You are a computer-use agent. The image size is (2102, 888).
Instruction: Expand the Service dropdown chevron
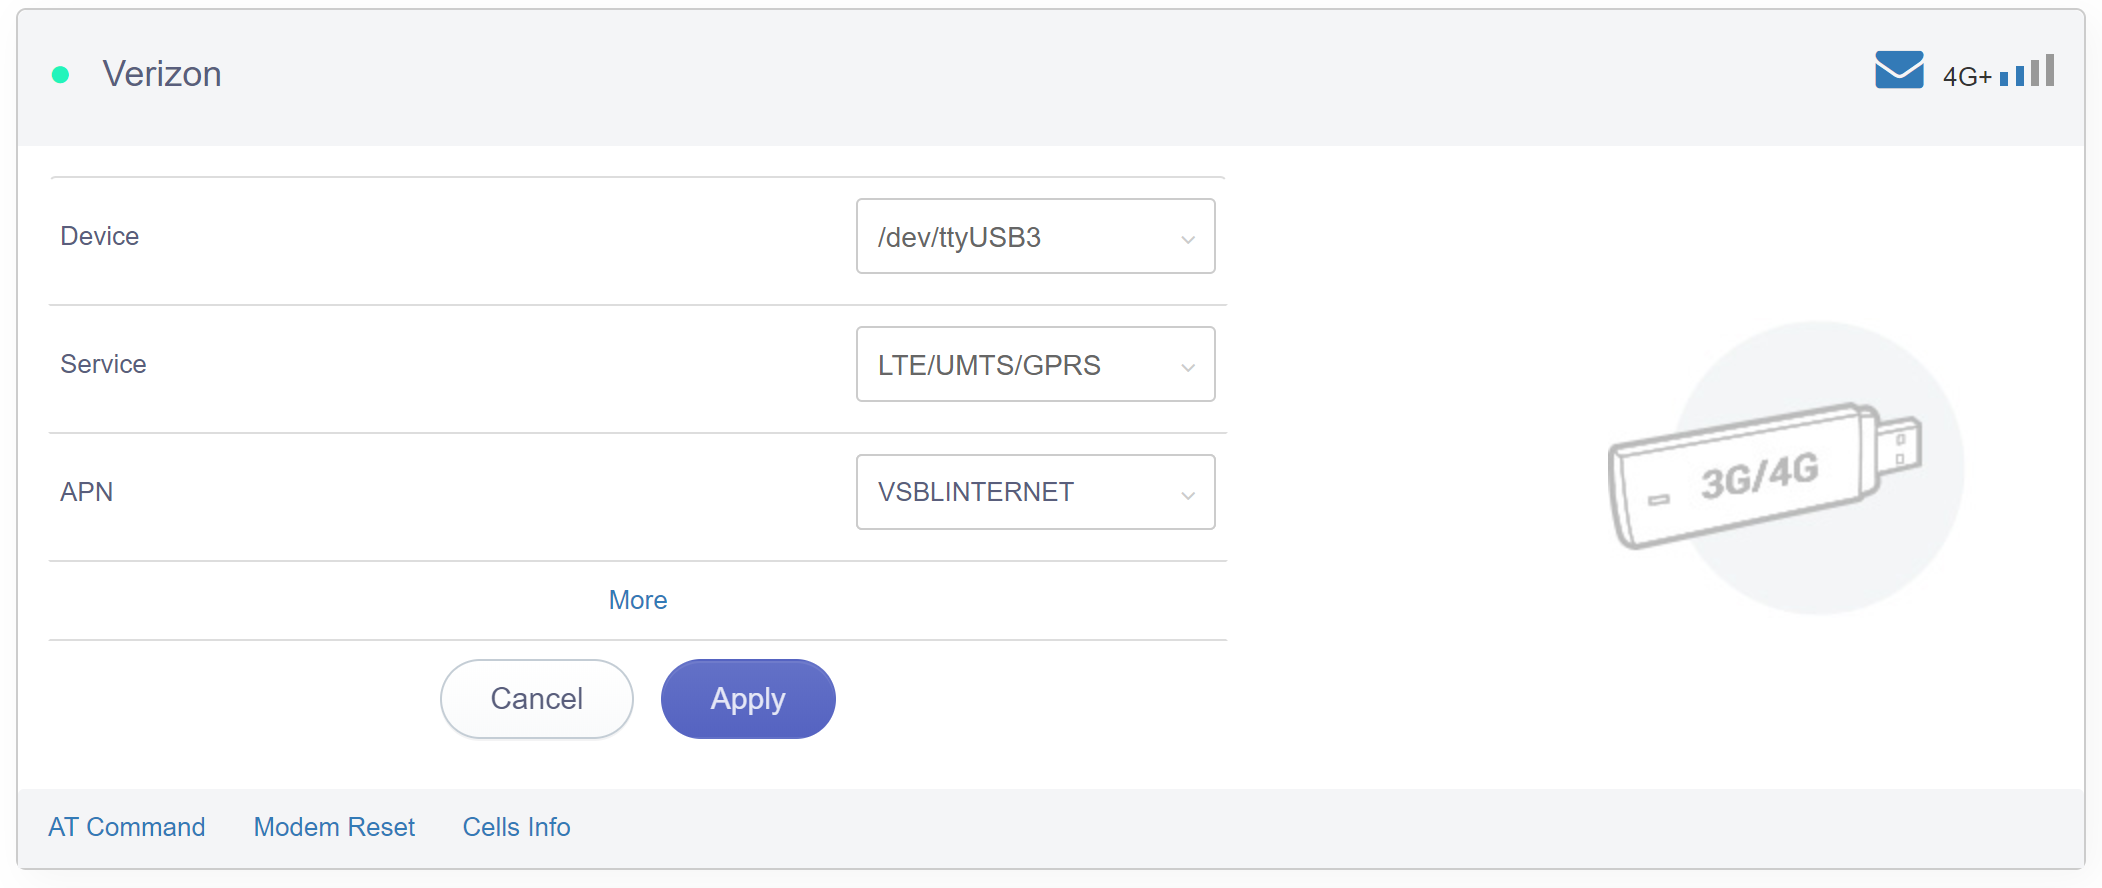(x=1188, y=367)
